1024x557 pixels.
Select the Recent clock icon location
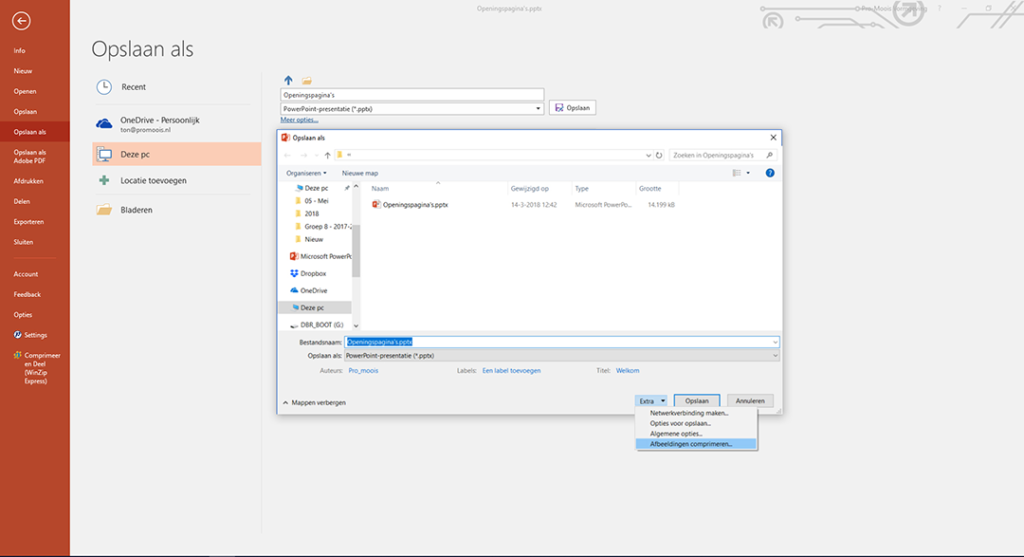click(x=104, y=87)
